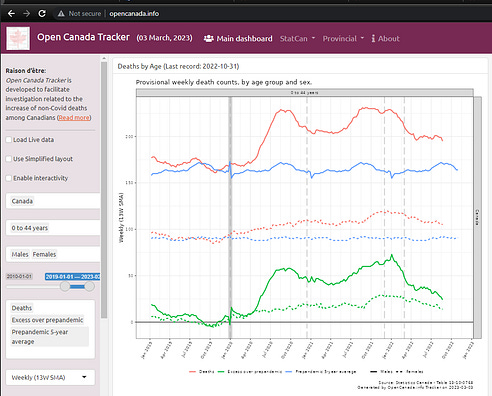Select the Females tag in the sex field

[44, 254]
